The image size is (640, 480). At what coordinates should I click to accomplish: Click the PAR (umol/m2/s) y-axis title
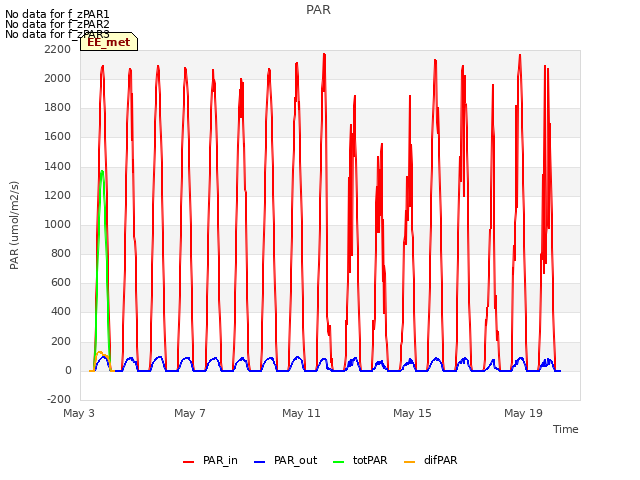(x=14, y=225)
